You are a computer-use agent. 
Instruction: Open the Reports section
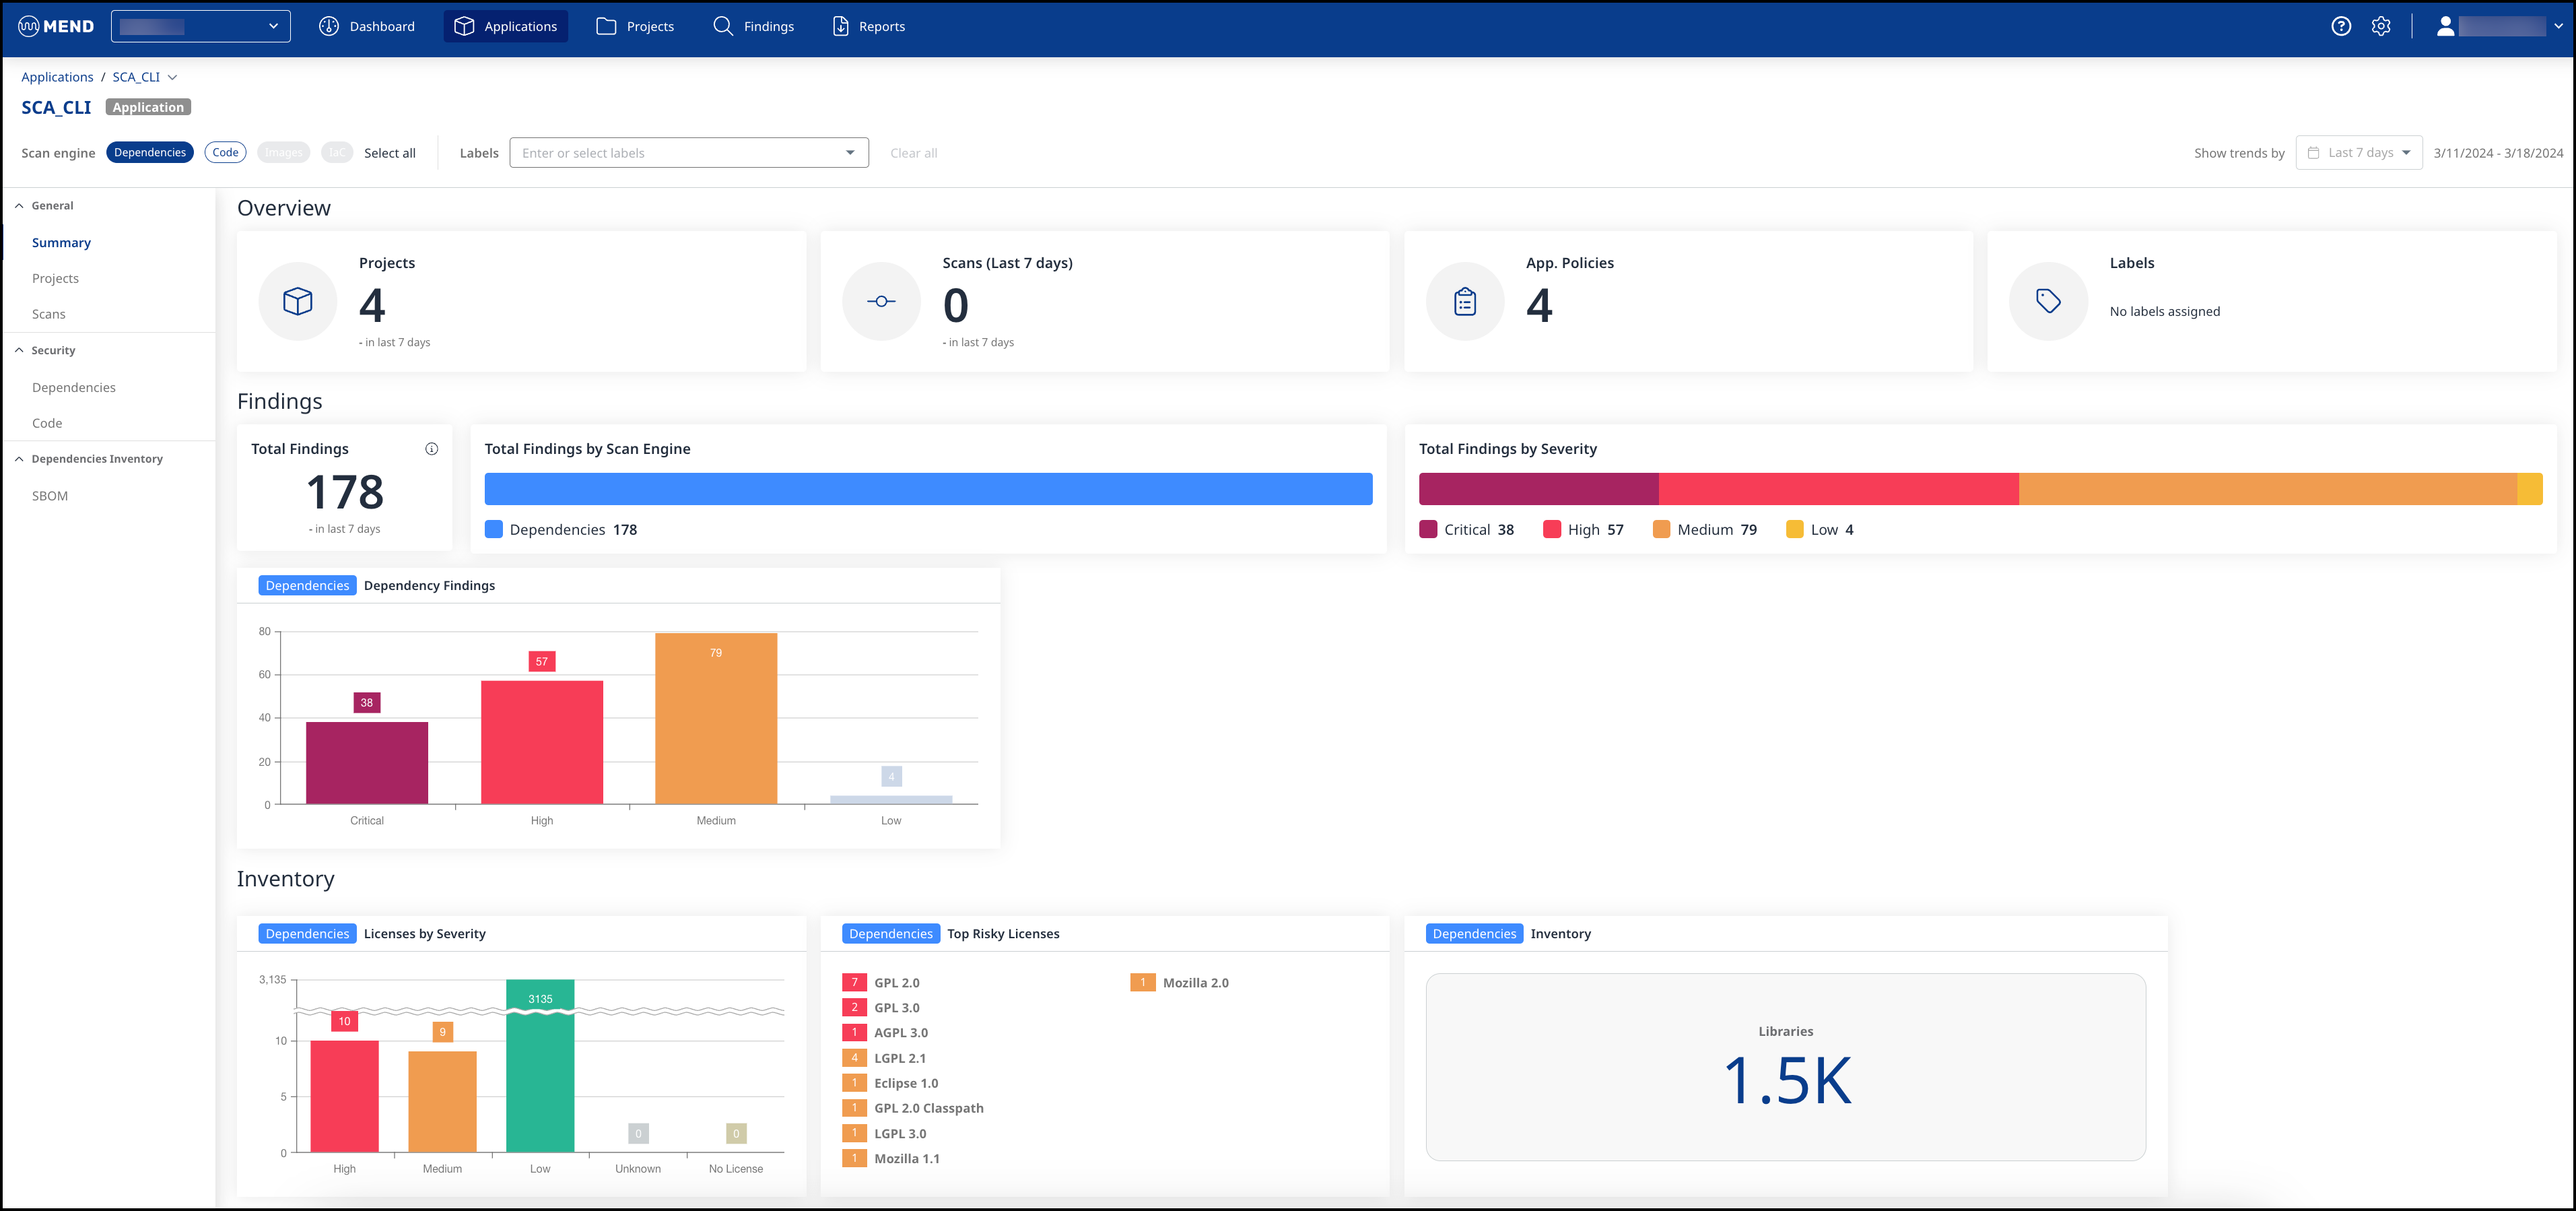tap(867, 26)
